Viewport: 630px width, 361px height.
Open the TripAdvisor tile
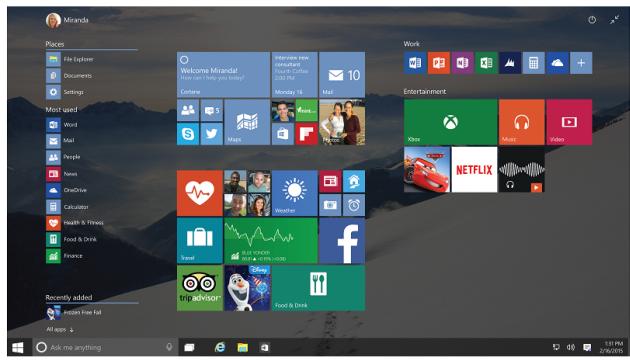click(200, 288)
